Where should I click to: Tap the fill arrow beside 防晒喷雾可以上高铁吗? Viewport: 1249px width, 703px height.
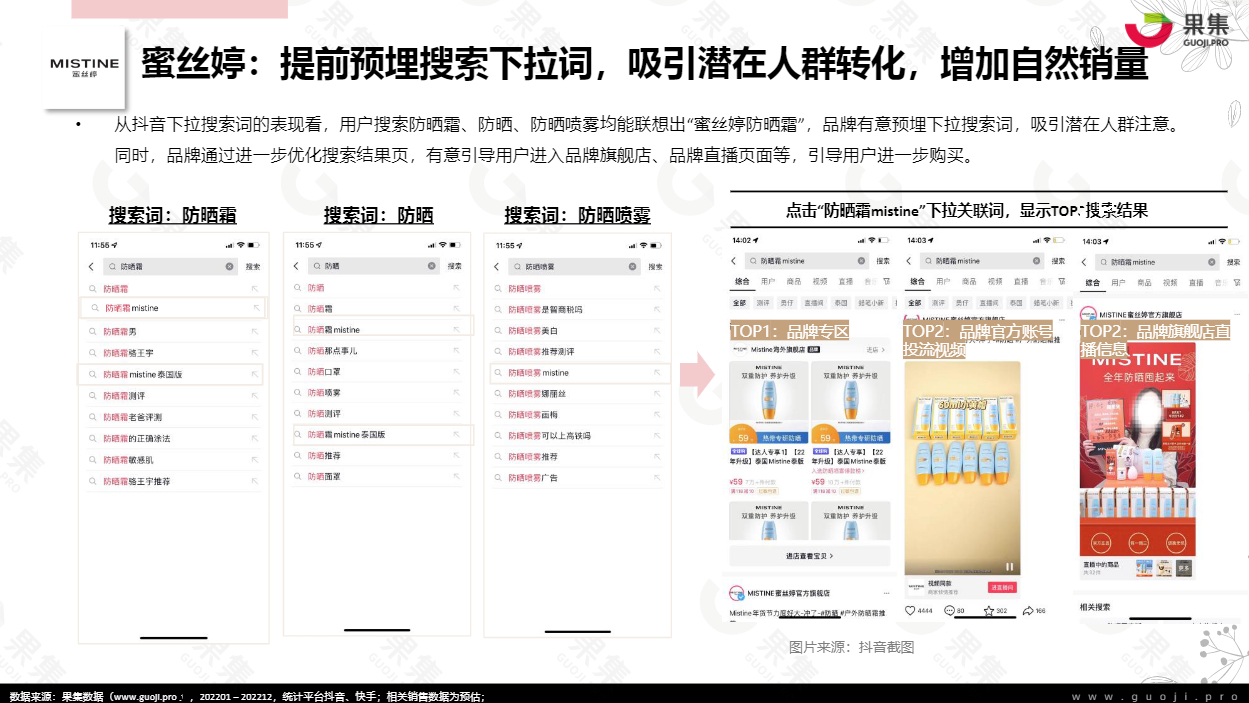pyautogui.click(x=657, y=436)
